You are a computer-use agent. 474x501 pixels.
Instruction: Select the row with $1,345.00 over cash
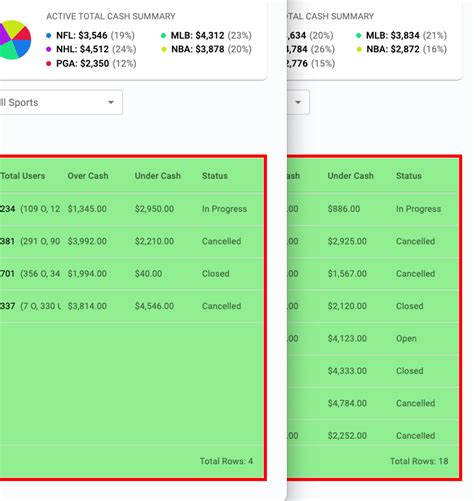(132, 209)
